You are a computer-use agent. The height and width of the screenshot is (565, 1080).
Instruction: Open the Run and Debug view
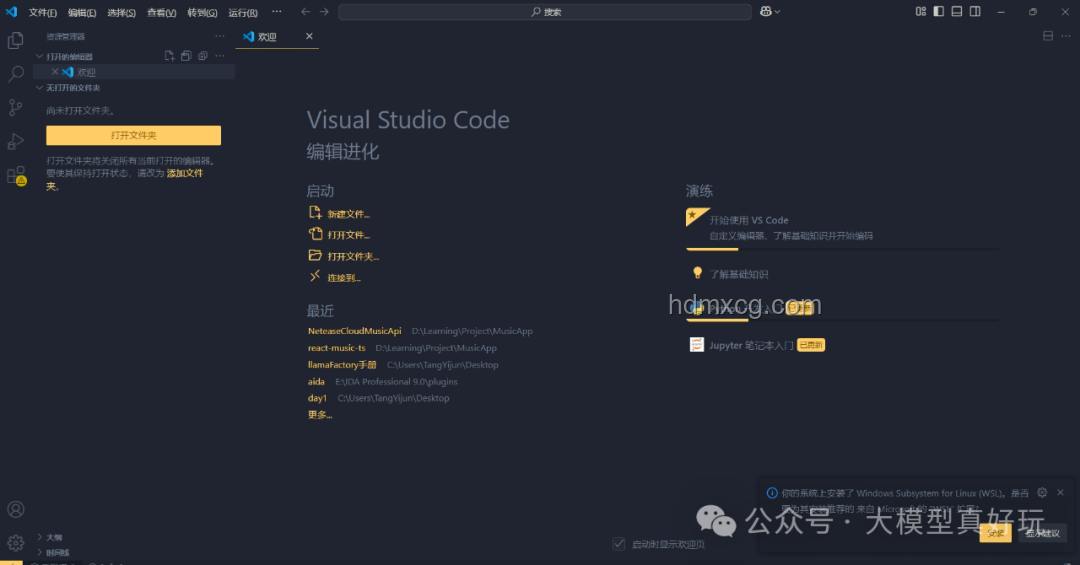point(15,141)
